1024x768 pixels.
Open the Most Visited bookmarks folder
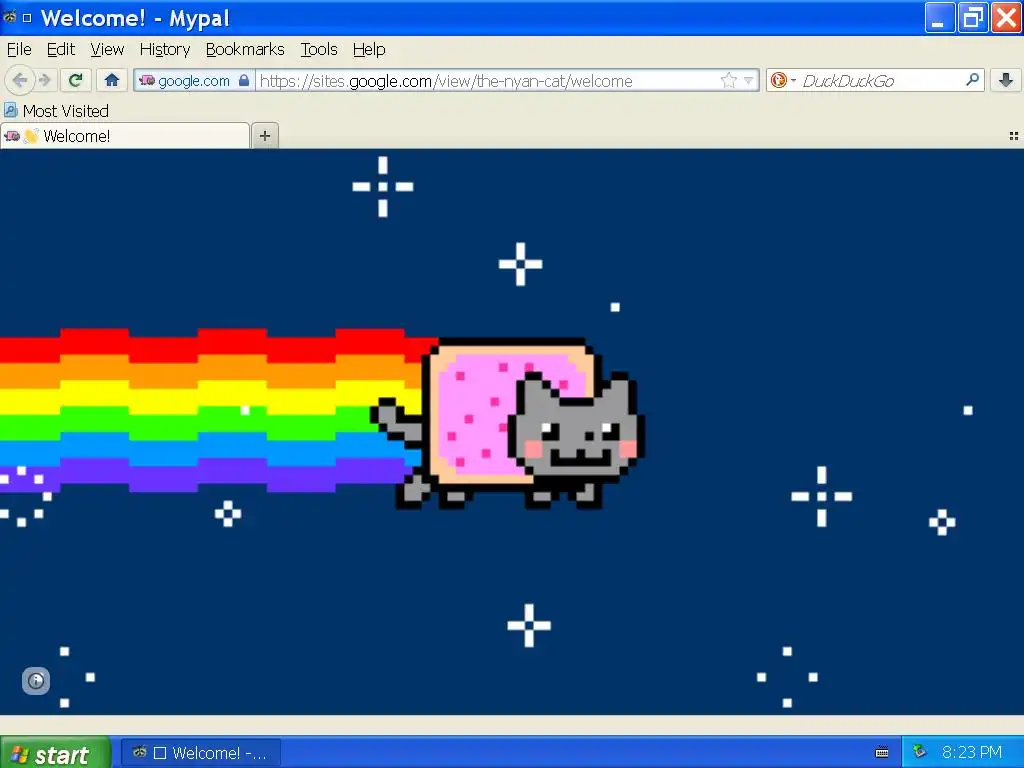coord(56,111)
